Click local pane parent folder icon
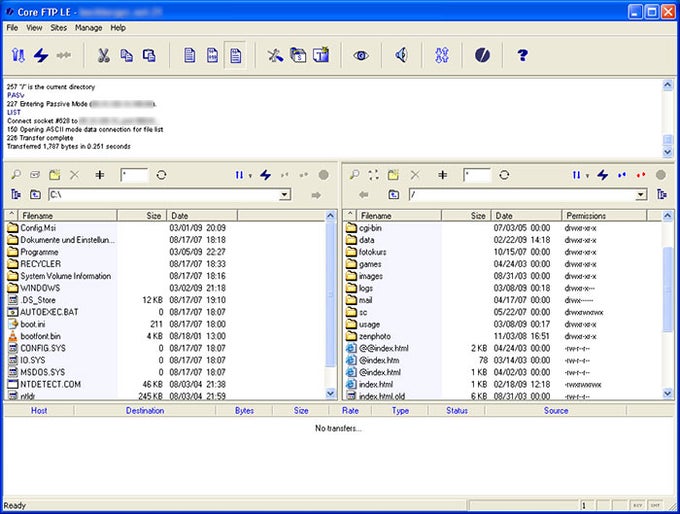The width and height of the screenshot is (680, 514). [x=35, y=195]
